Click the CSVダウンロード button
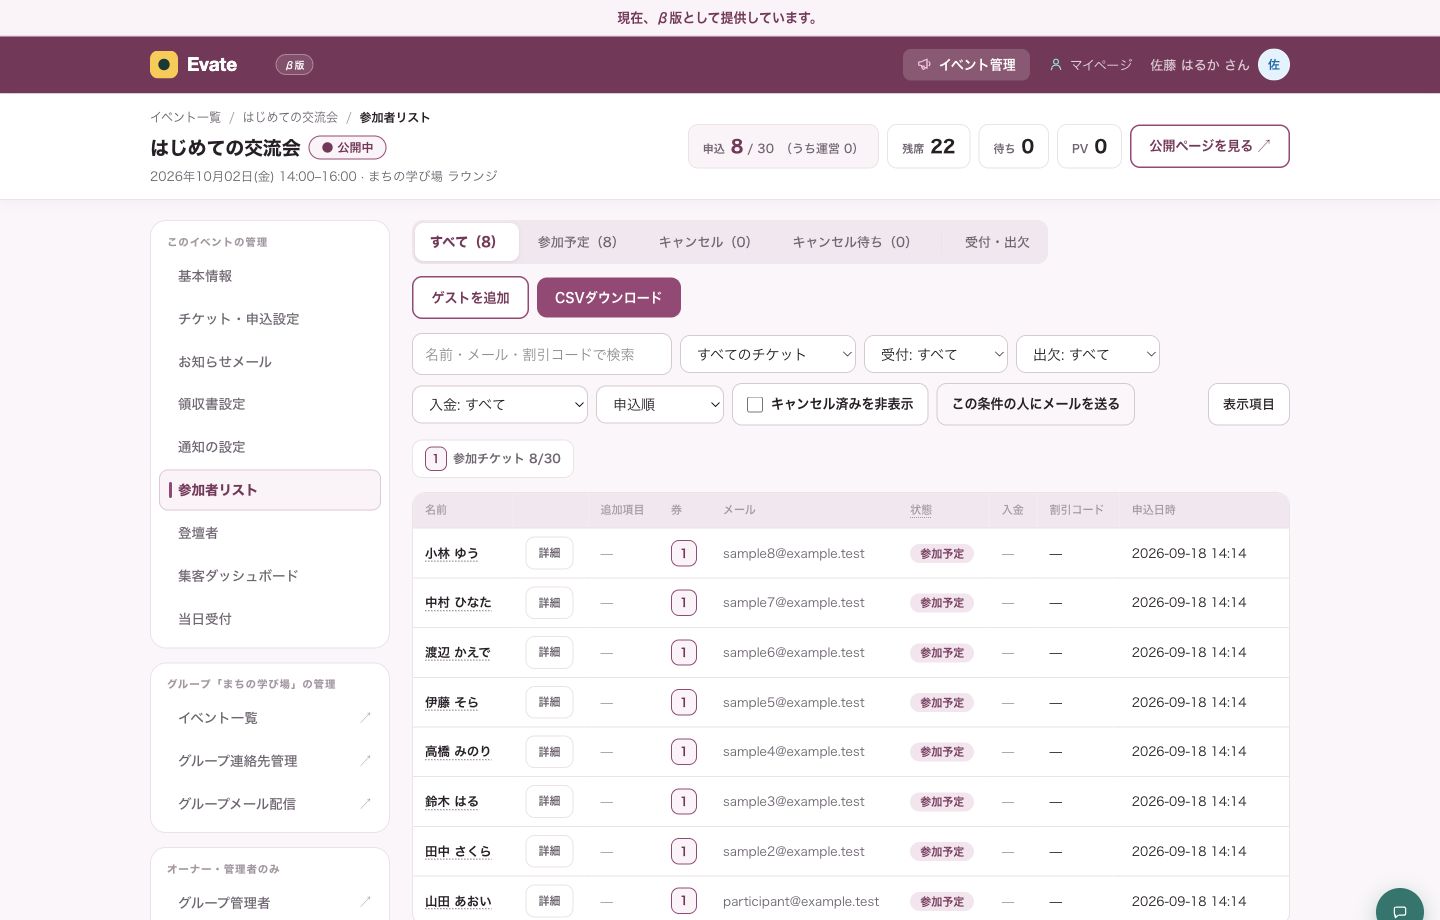 point(609,297)
